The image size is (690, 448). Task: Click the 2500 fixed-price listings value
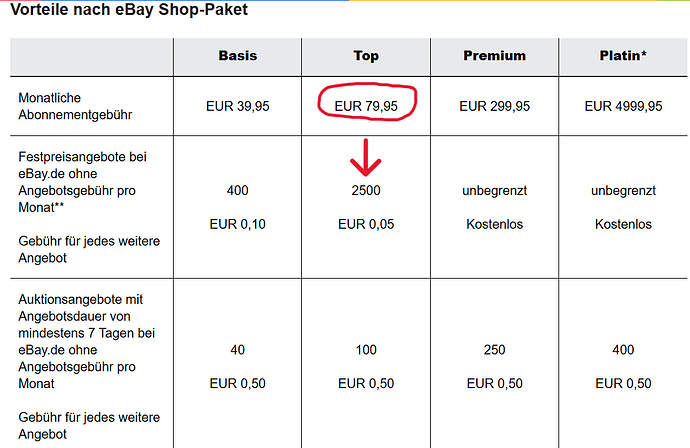point(366,191)
